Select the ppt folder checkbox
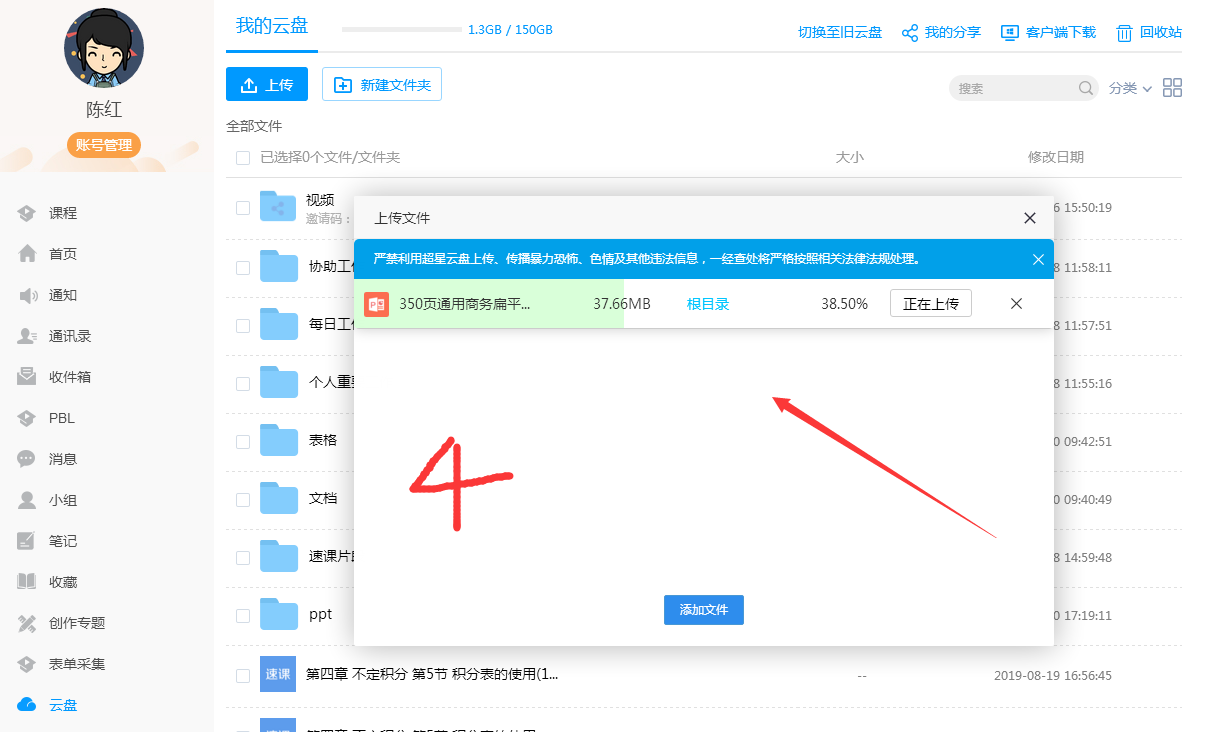Screen dimensions: 1220x732 tap(242, 616)
